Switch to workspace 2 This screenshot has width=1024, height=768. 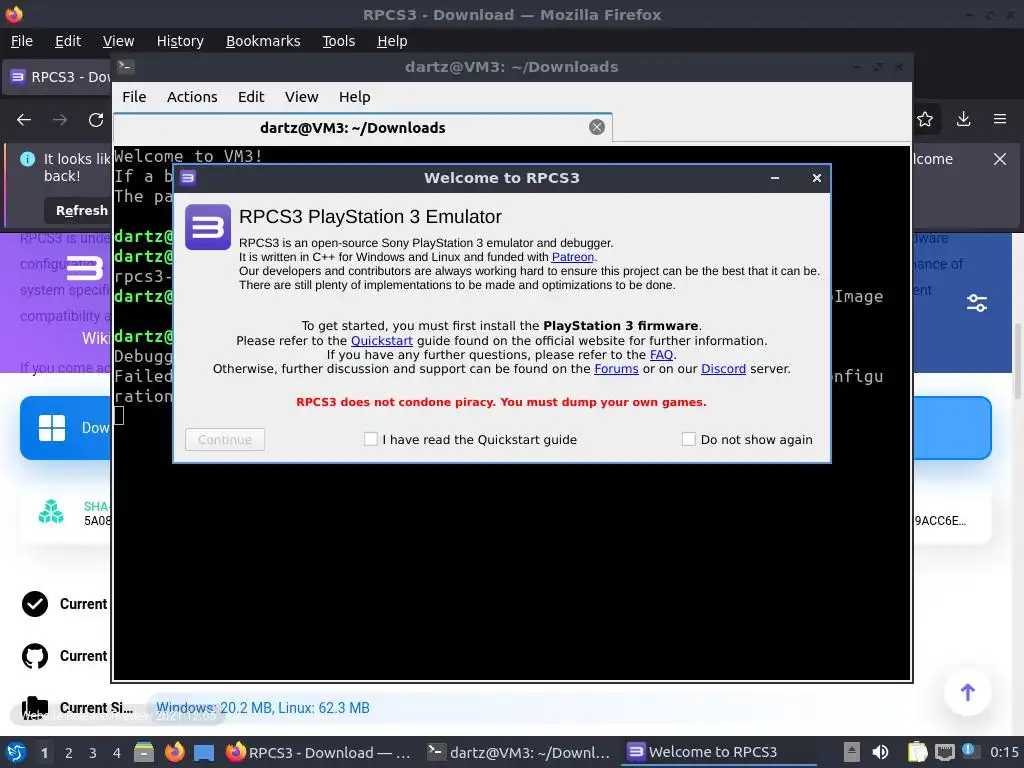coord(69,753)
